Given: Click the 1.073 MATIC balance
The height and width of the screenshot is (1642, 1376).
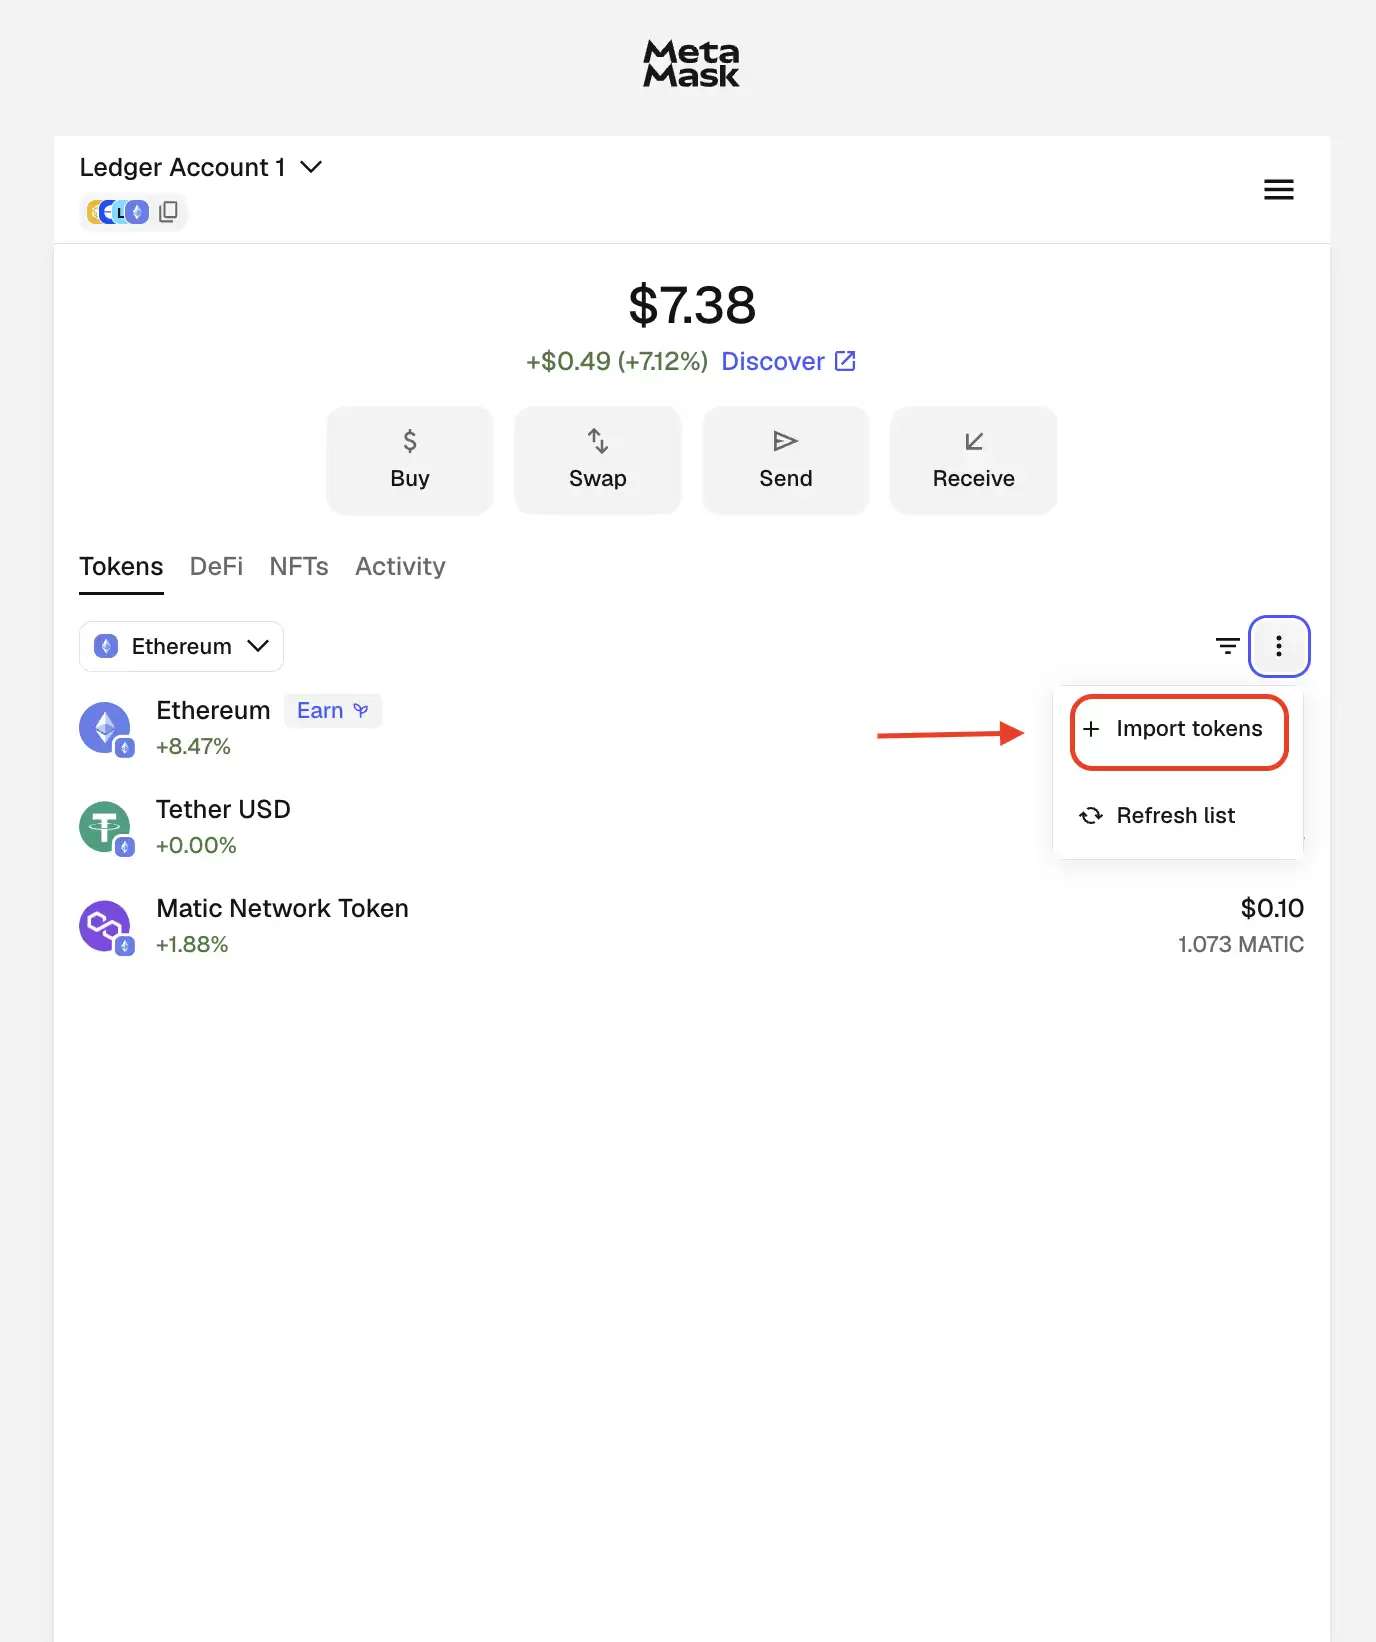Looking at the screenshot, I should (1241, 944).
